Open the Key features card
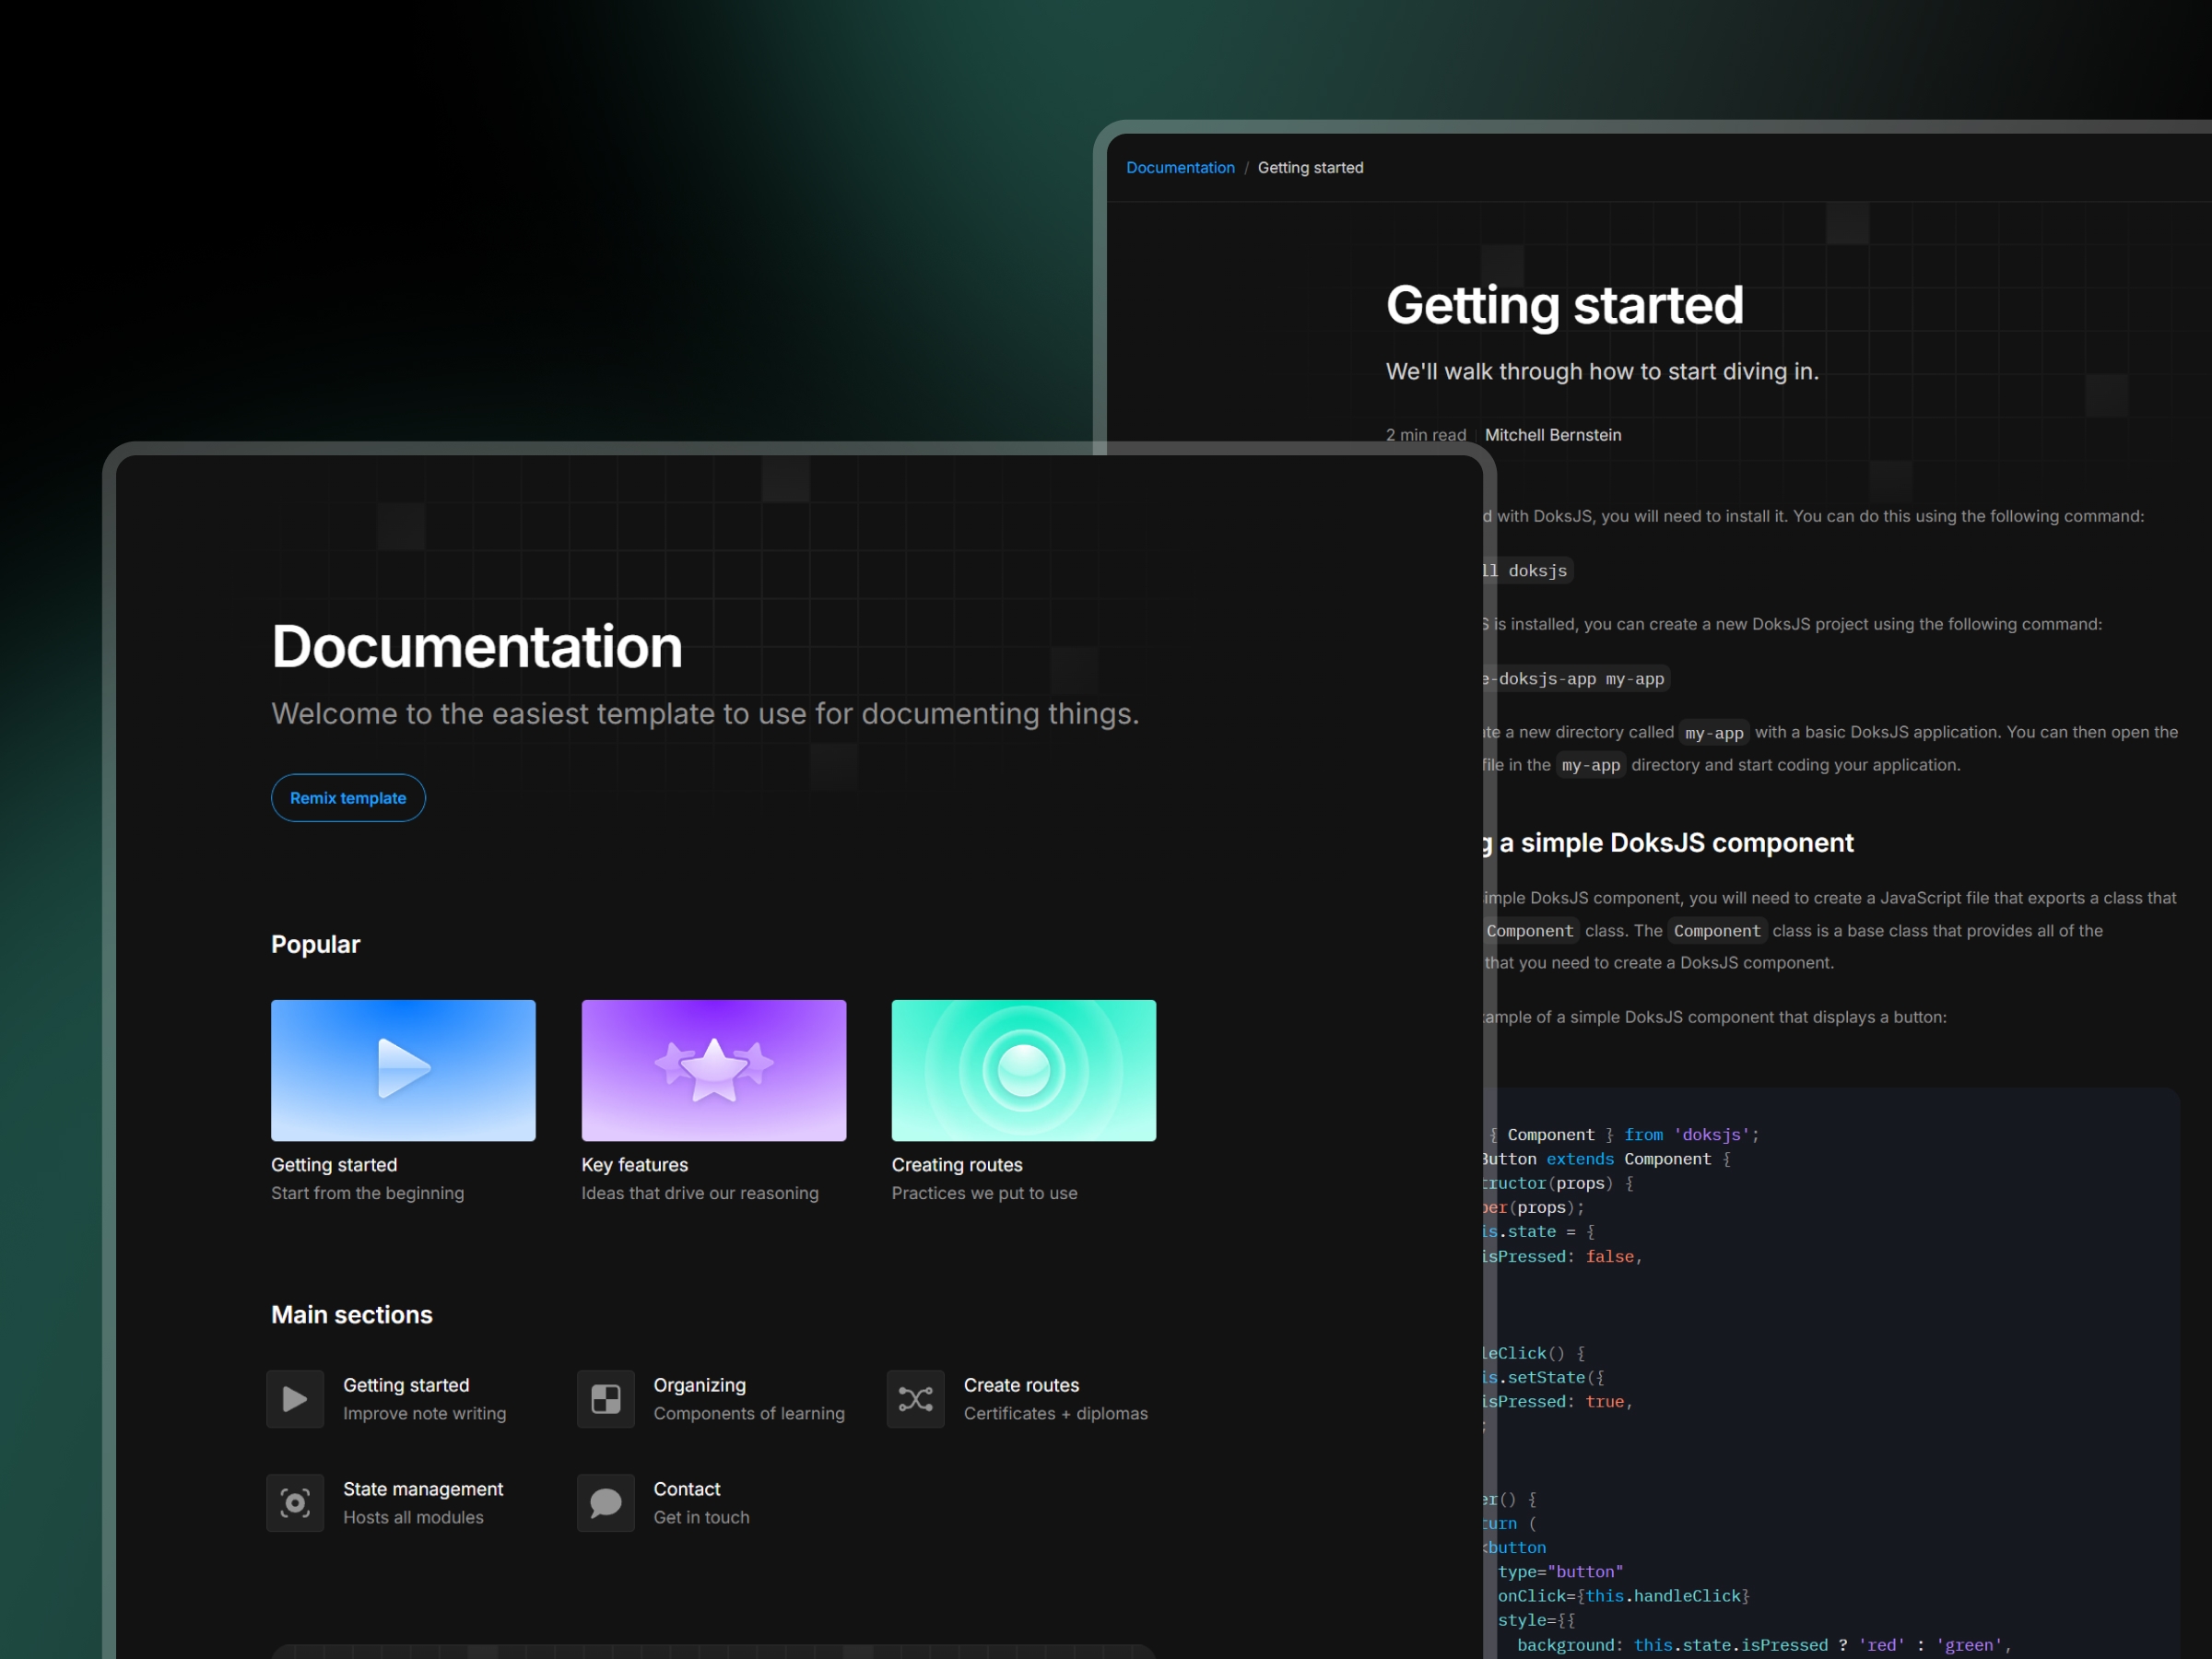 713,1070
